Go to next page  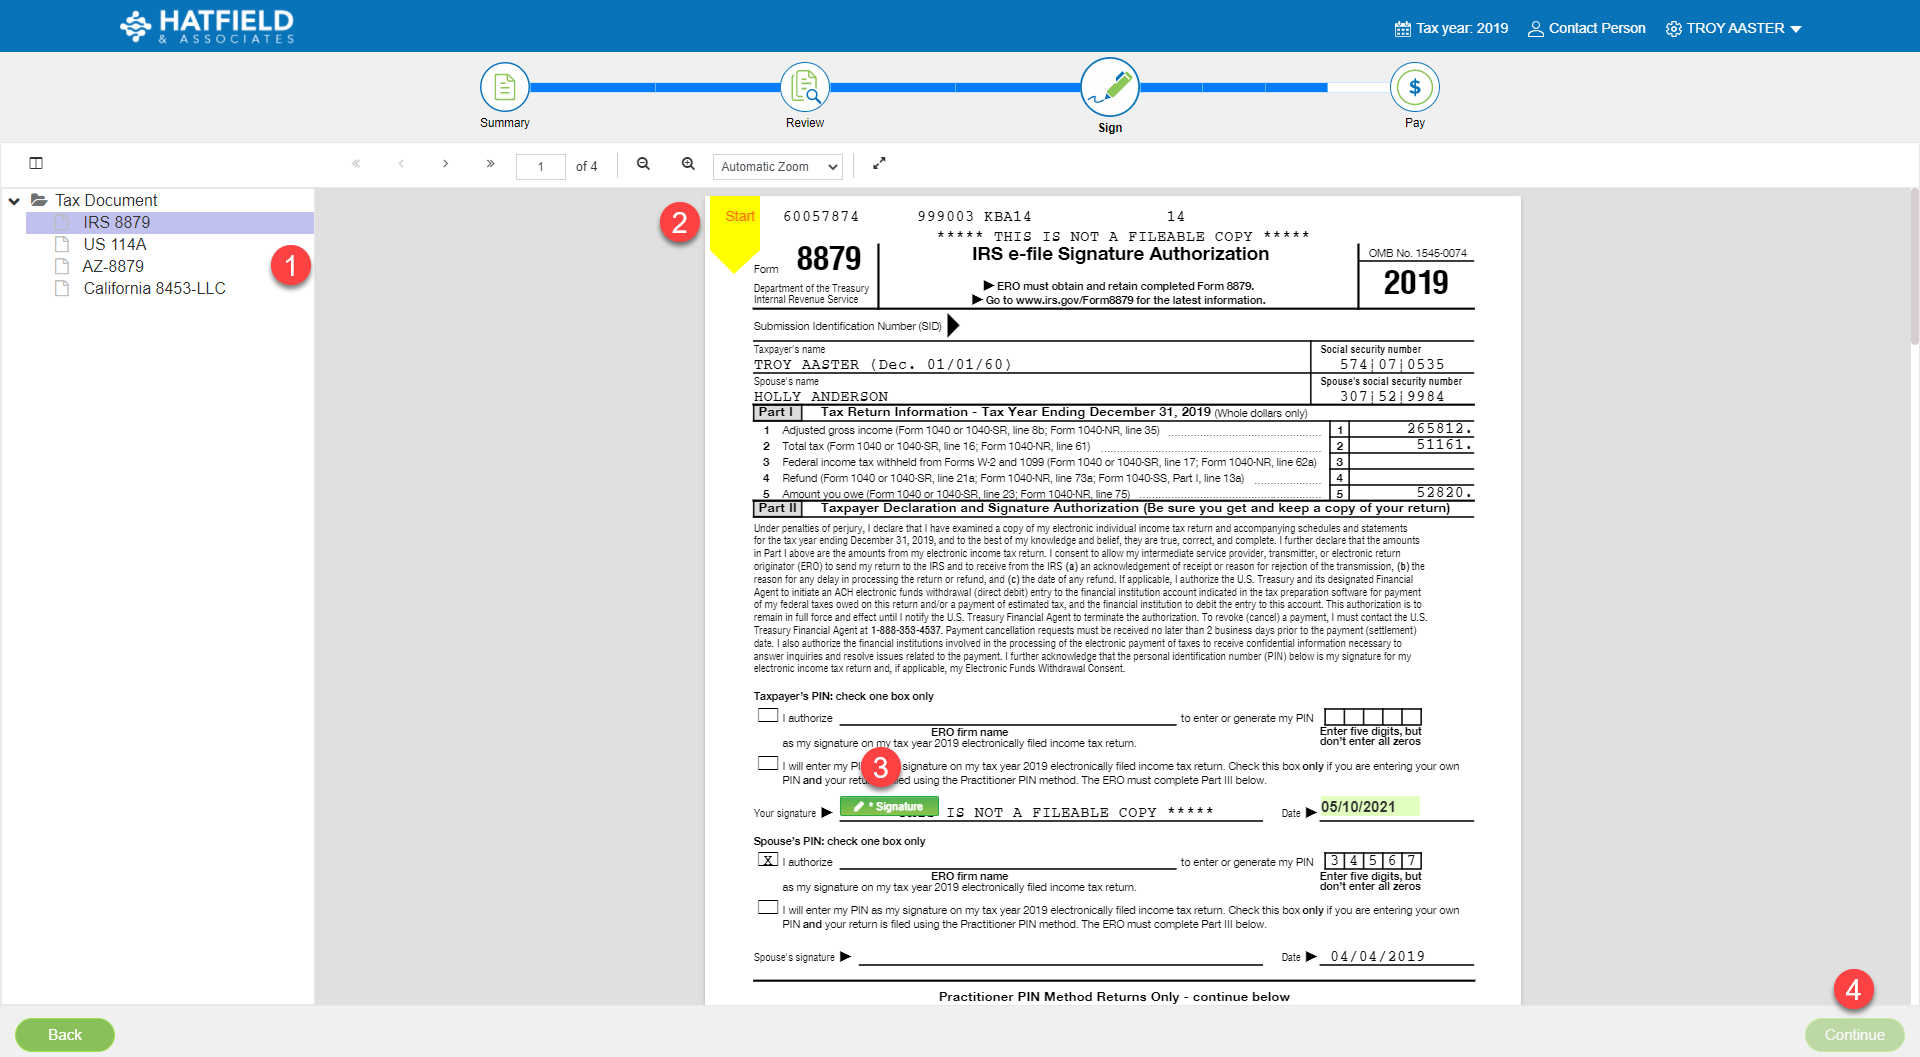coord(445,163)
